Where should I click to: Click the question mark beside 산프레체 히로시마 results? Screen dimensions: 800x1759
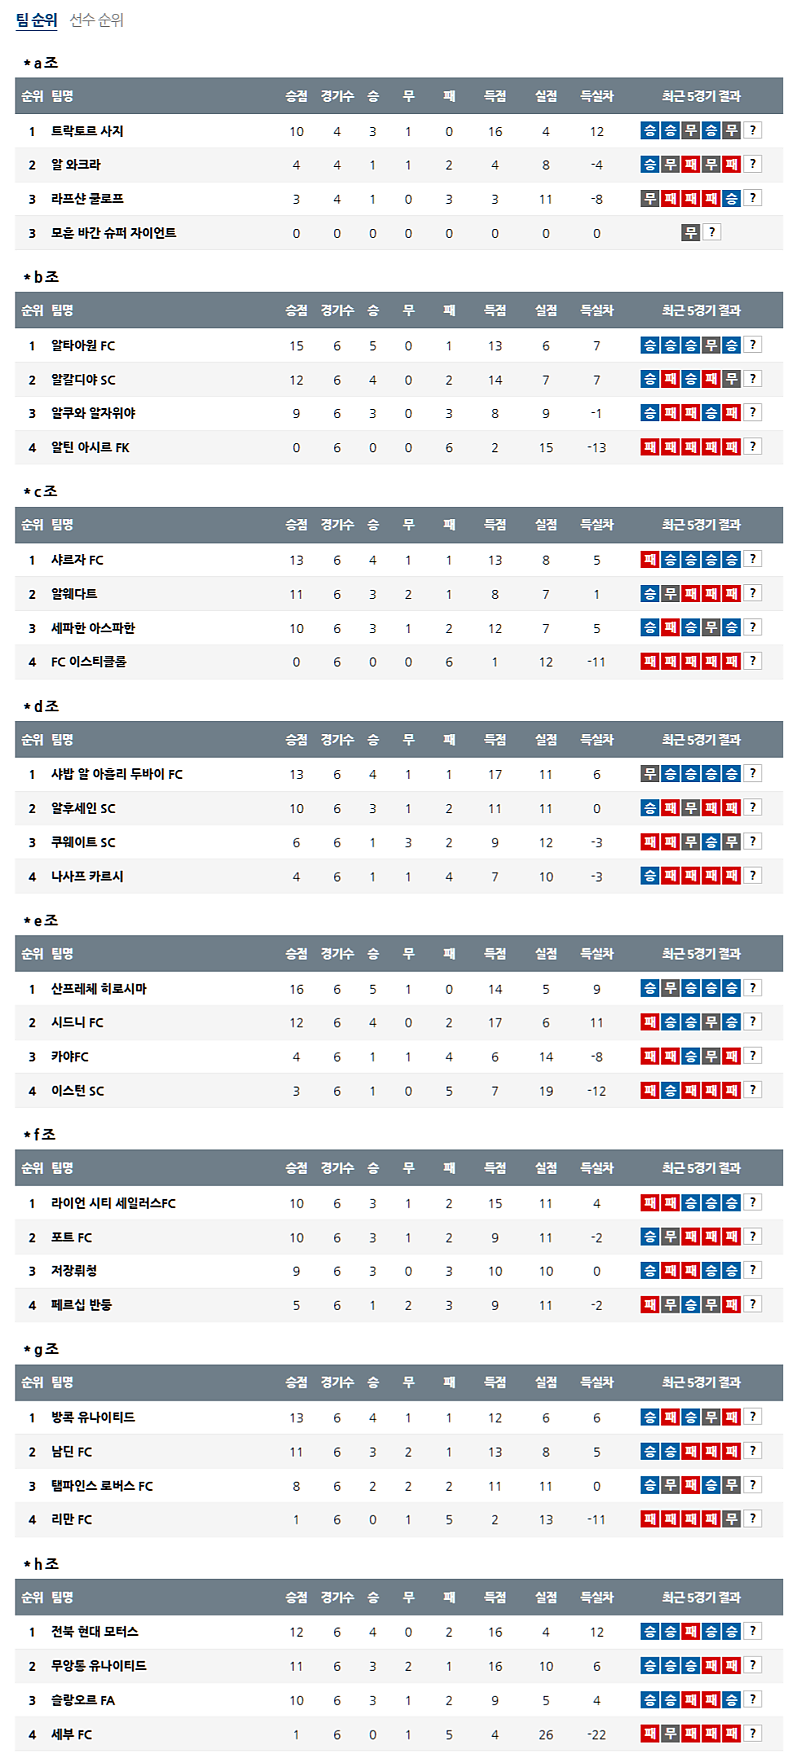tap(753, 988)
